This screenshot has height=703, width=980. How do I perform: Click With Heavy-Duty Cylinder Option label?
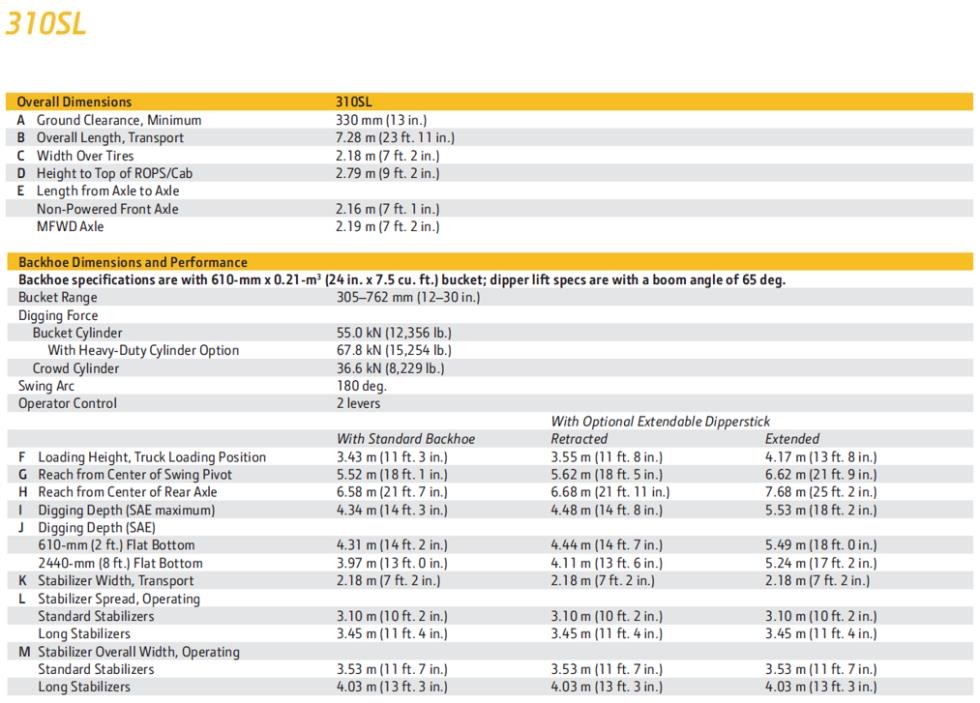pyautogui.click(x=143, y=350)
